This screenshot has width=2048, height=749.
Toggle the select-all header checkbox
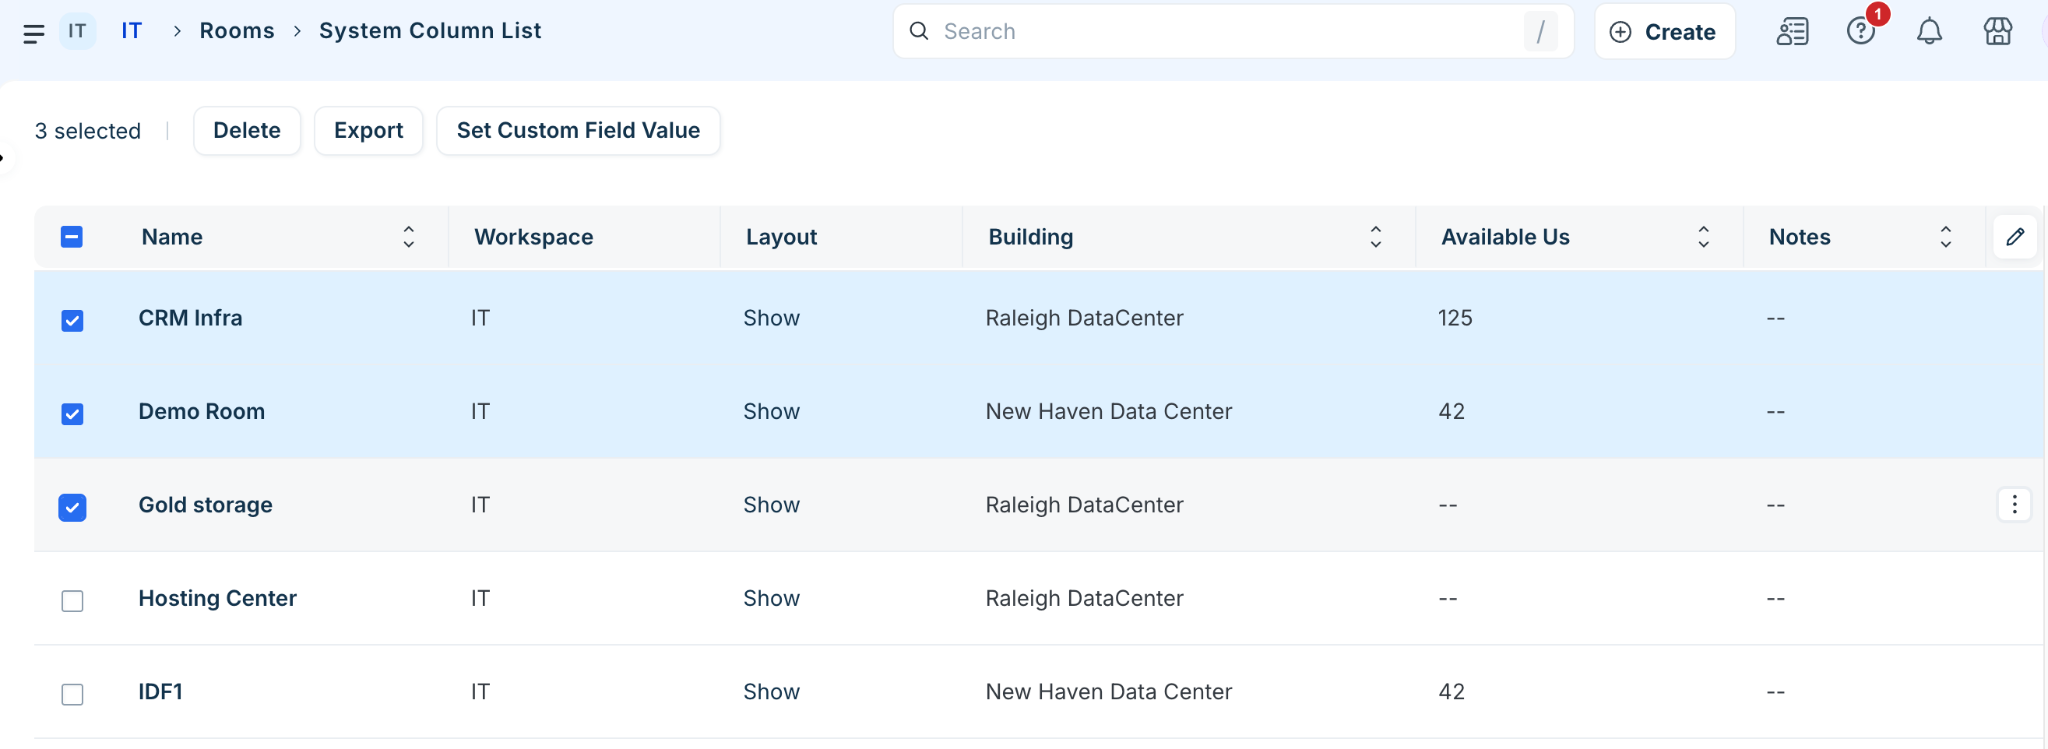click(x=72, y=237)
